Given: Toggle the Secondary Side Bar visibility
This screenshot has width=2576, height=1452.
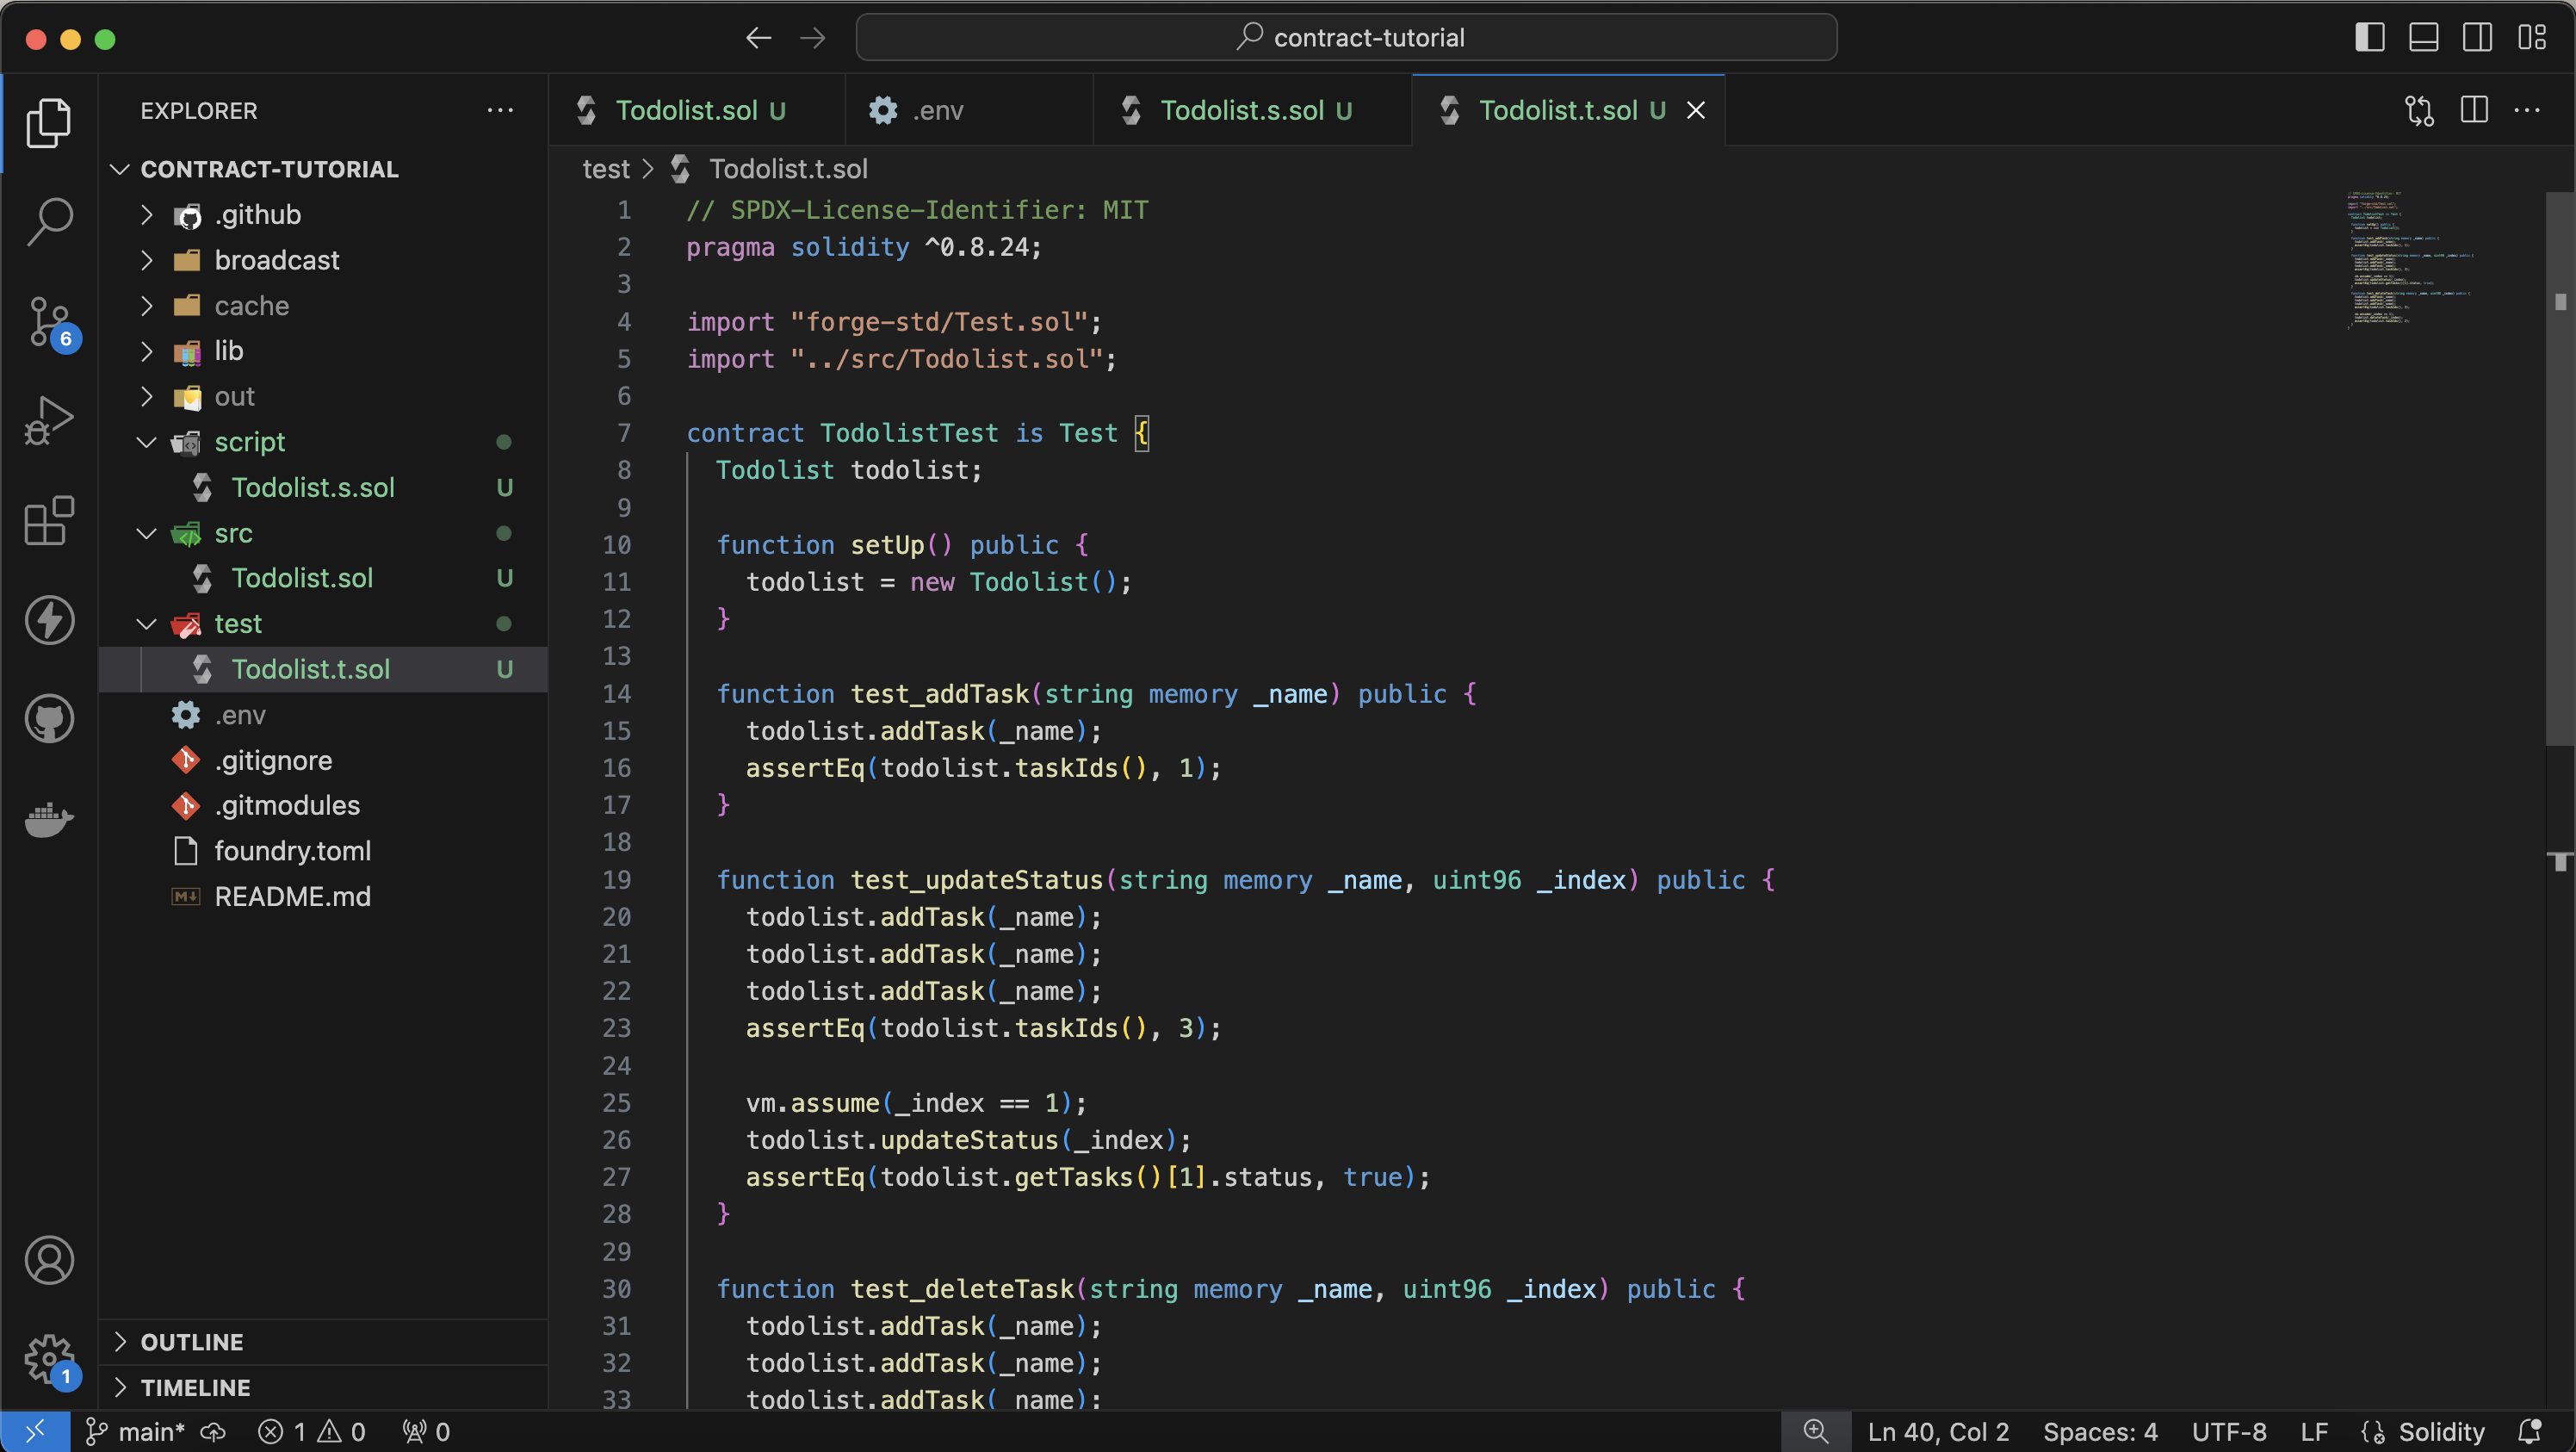Looking at the screenshot, I should [x=2477, y=38].
